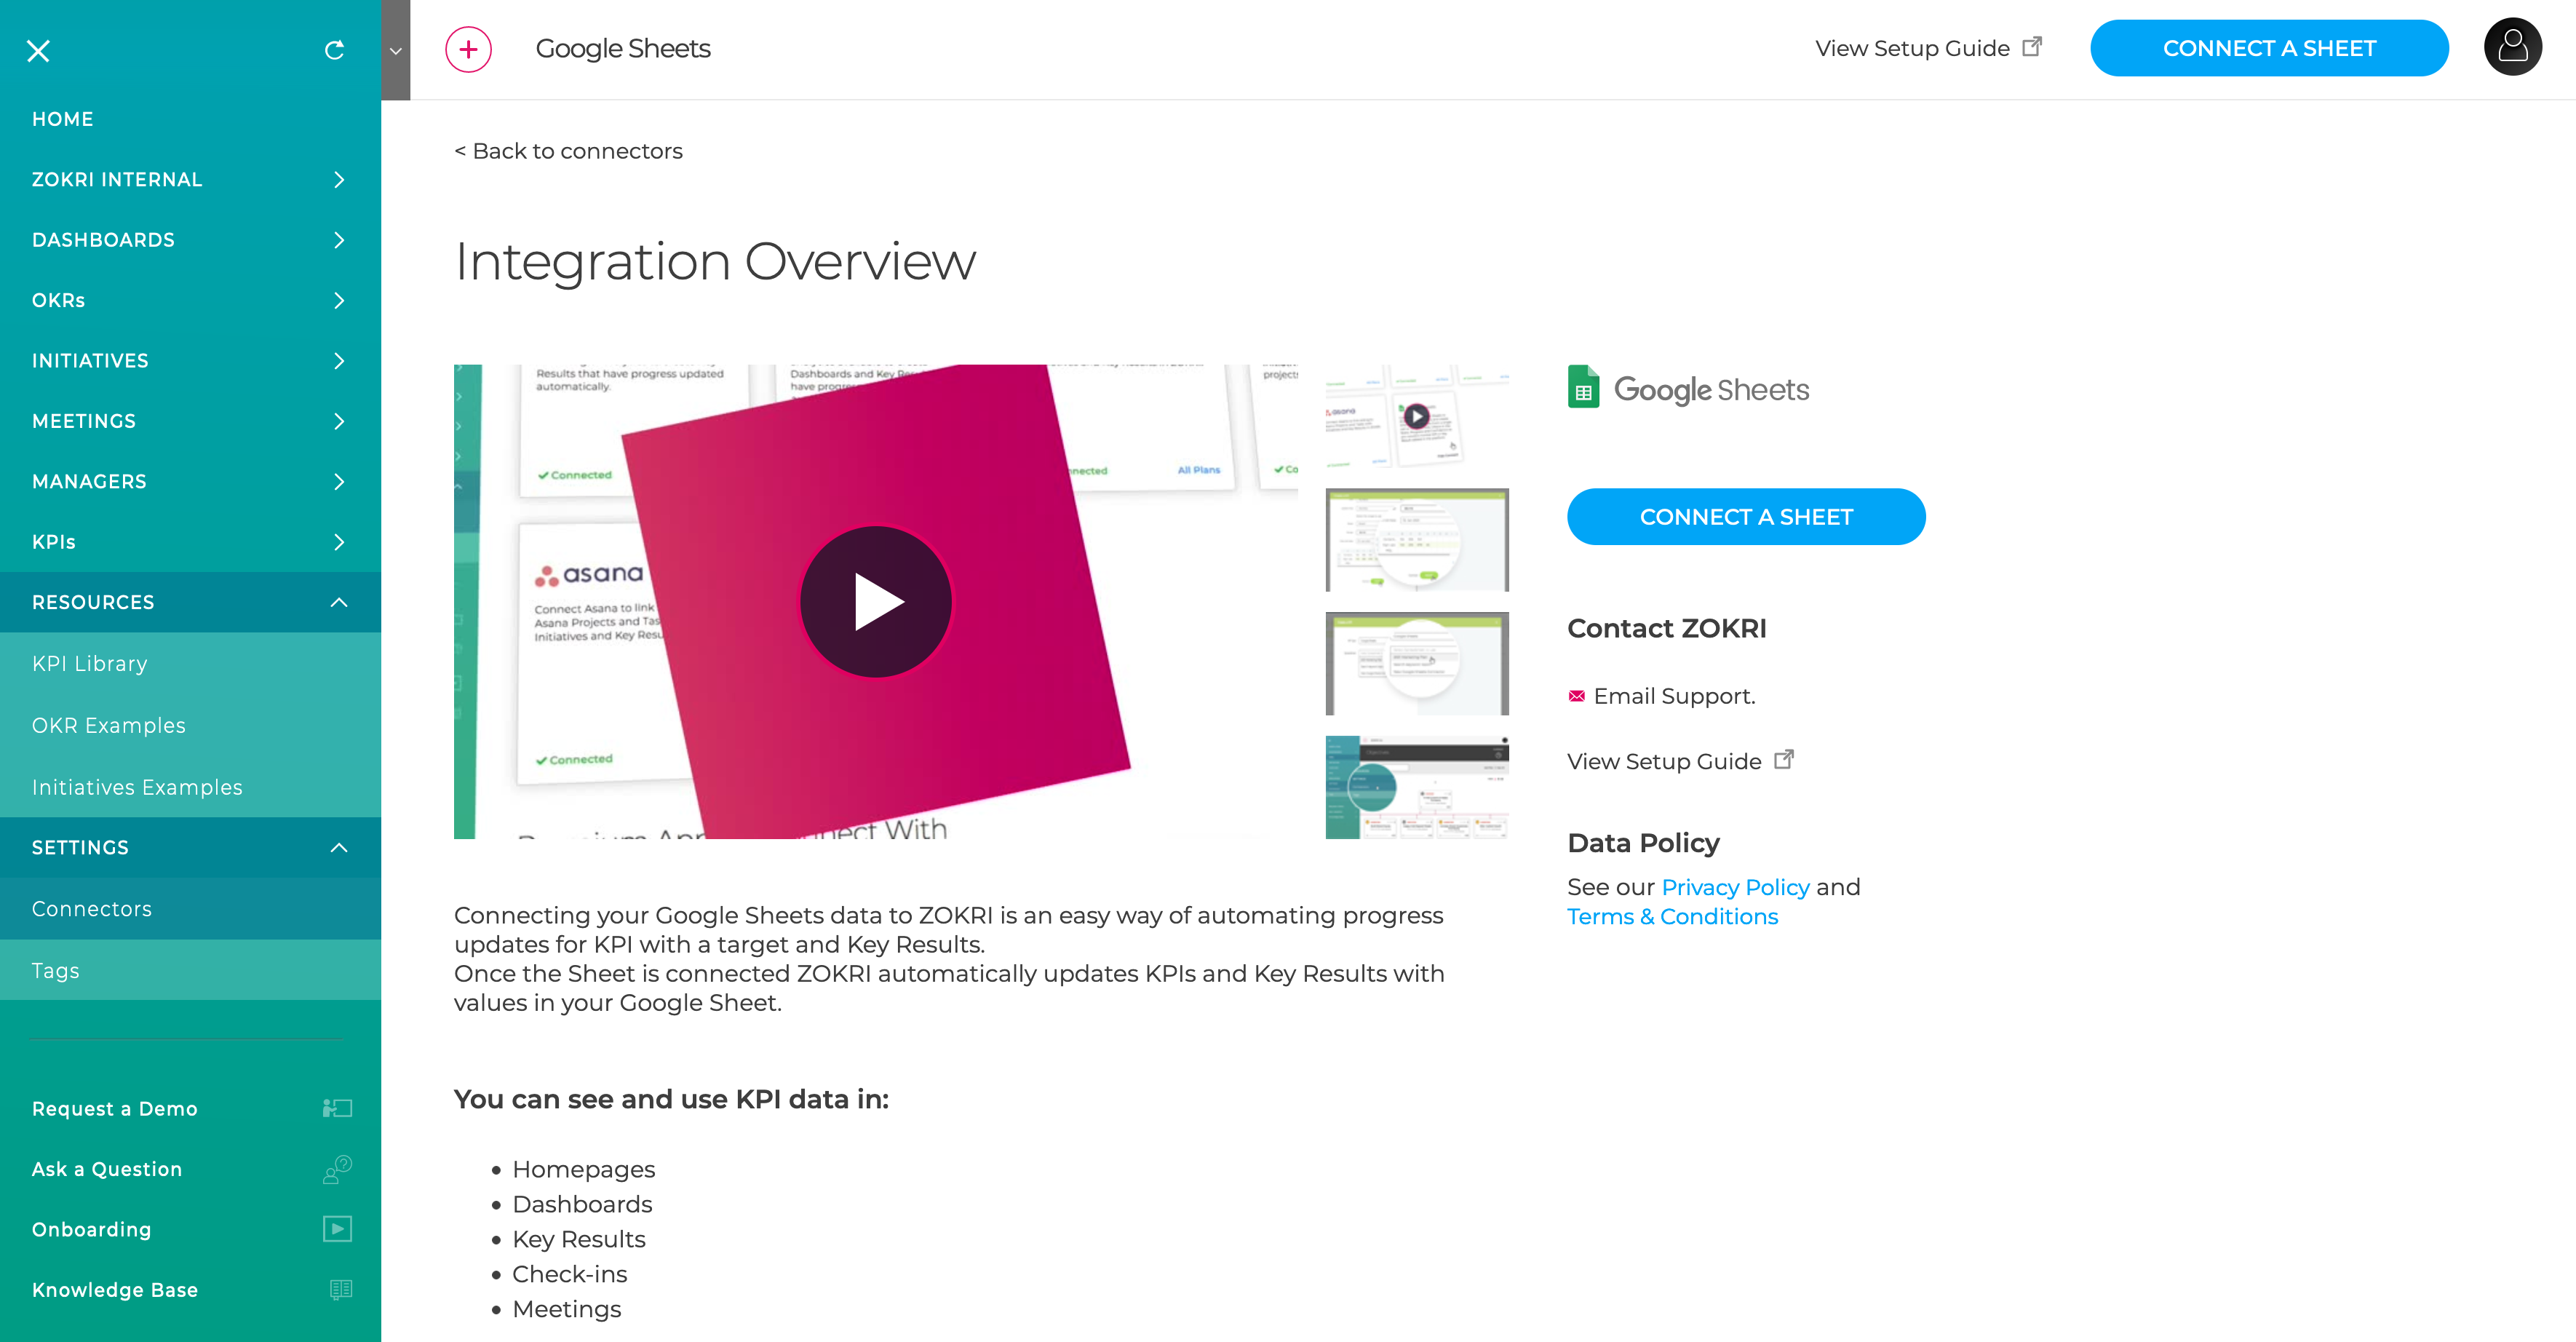Click Email Support link
The height and width of the screenshot is (1342, 2576).
1674,696
